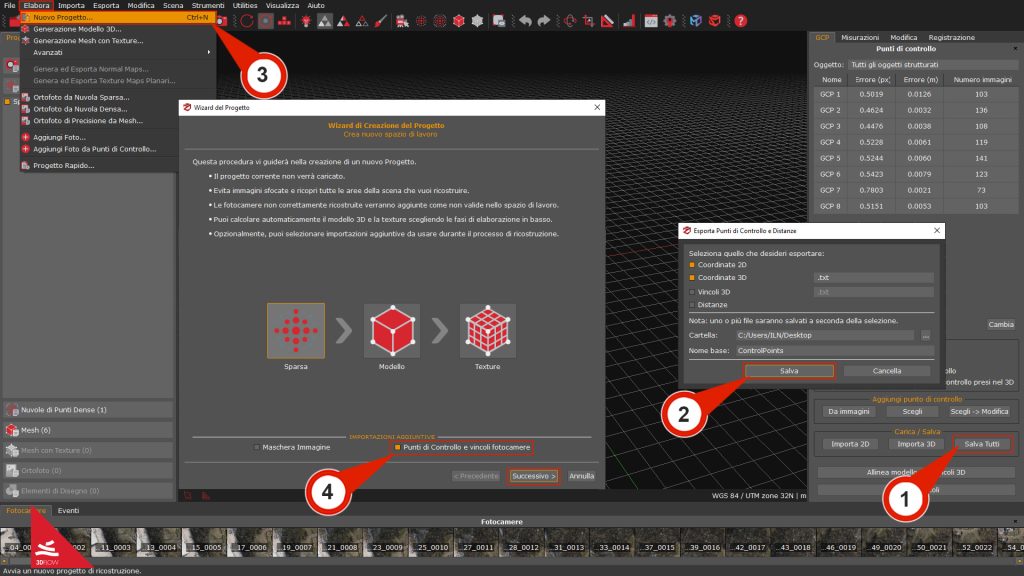Expand the Avanzati submenu
Viewport: 1024px width, 576px height.
[118, 52]
